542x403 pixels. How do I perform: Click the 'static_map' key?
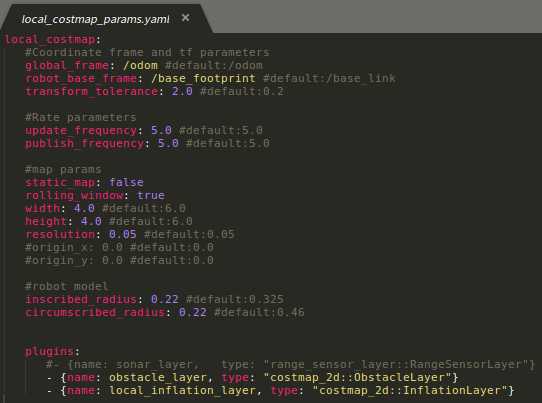pyautogui.click(x=60, y=182)
